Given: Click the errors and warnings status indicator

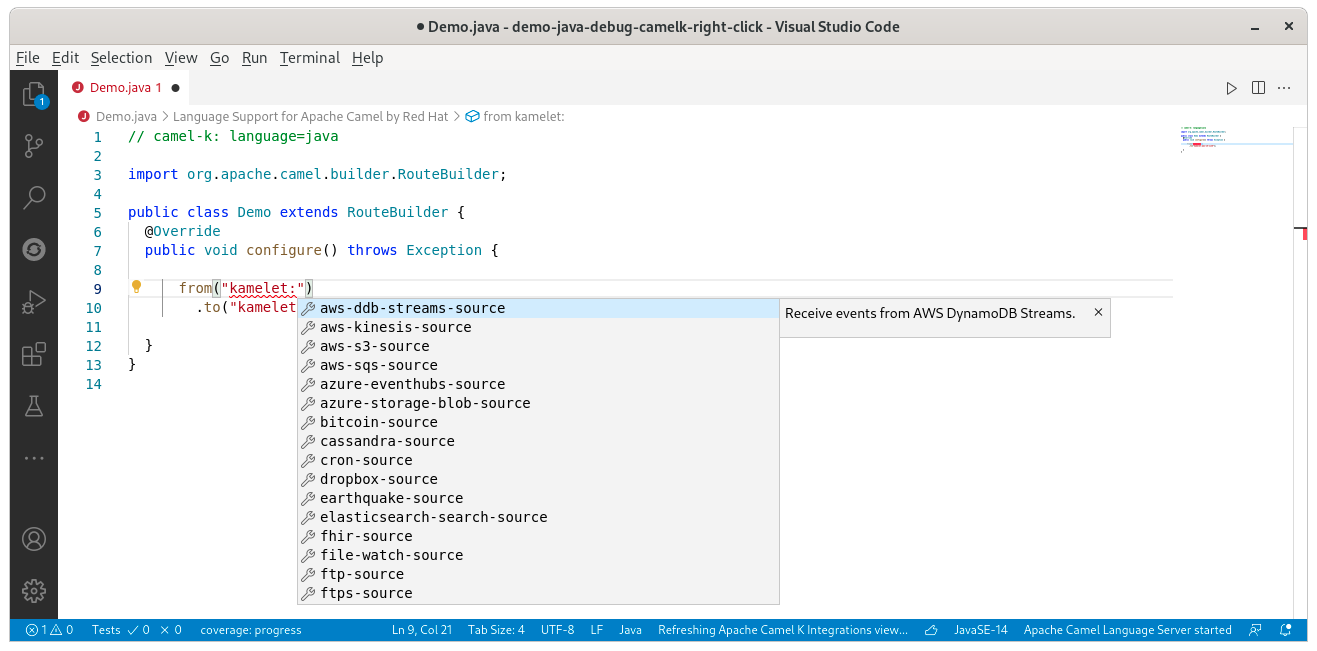Looking at the screenshot, I should click(x=49, y=630).
